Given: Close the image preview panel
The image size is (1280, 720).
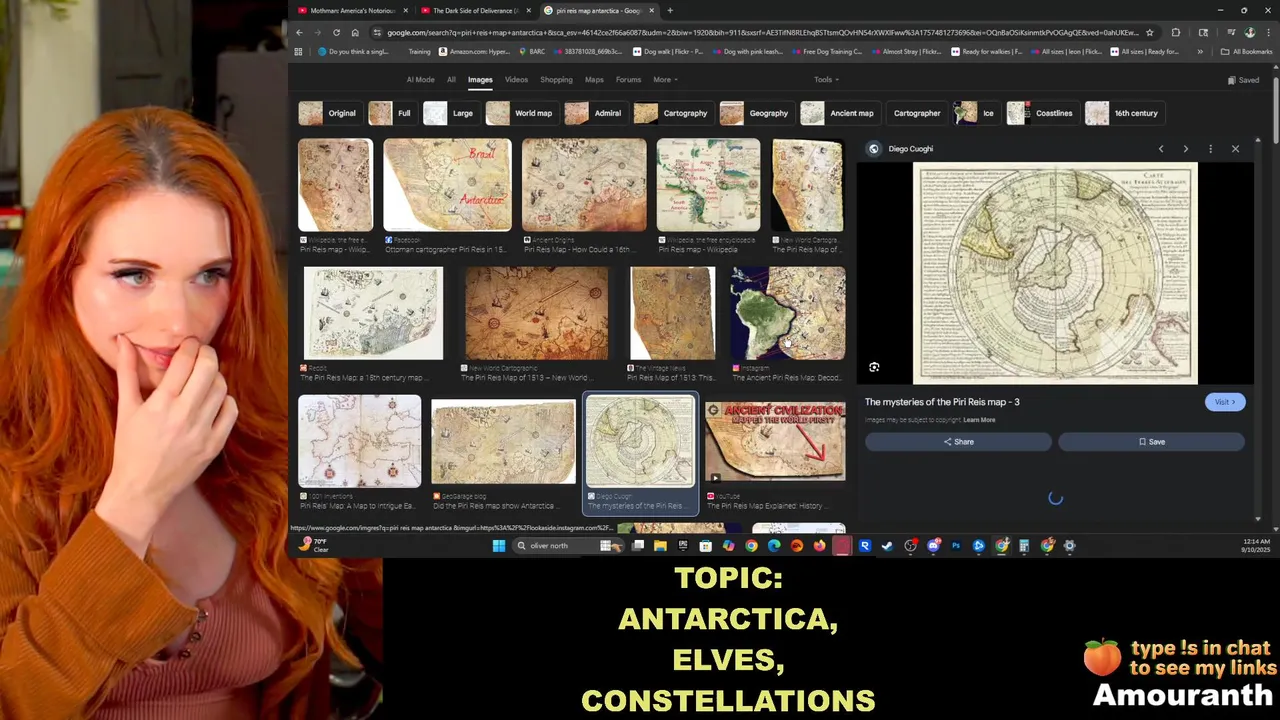Looking at the screenshot, I should click(1235, 149).
